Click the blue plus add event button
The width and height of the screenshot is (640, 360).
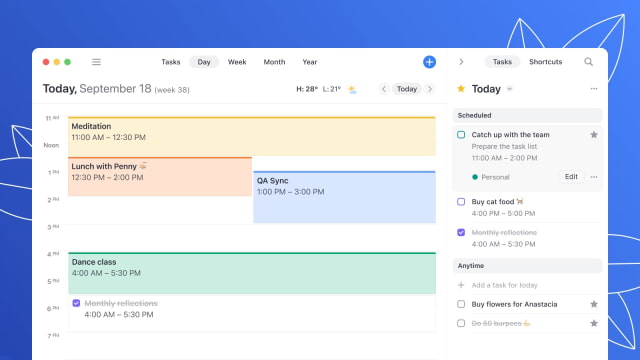tap(429, 62)
